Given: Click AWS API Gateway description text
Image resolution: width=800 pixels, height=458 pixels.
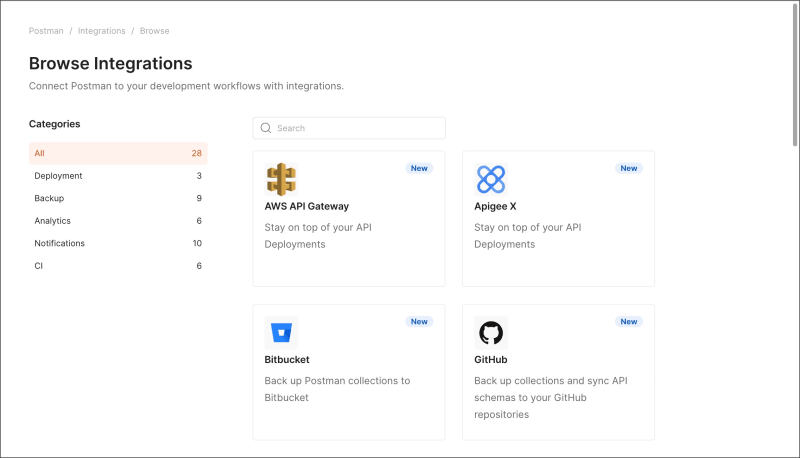Looking at the screenshot, I should click(318, 236).
